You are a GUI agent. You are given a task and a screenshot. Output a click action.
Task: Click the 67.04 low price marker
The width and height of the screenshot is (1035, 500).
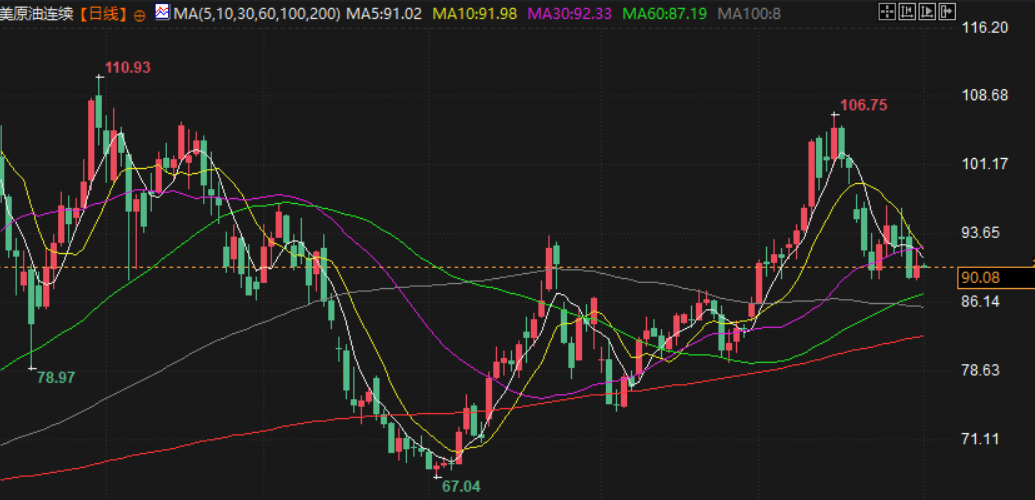click(x=461, y=487)
